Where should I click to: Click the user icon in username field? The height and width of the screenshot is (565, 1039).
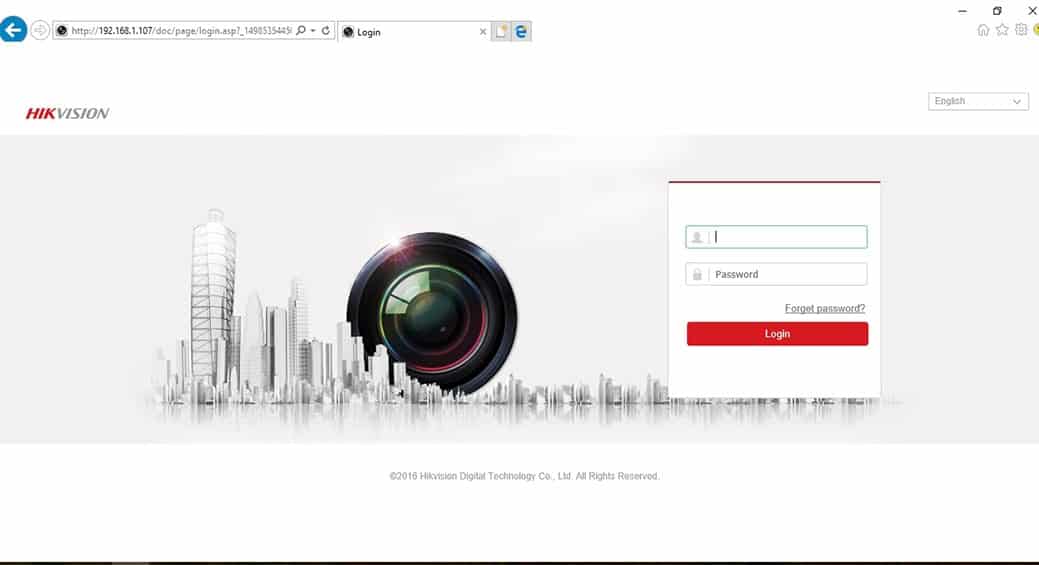click(697, 237)
